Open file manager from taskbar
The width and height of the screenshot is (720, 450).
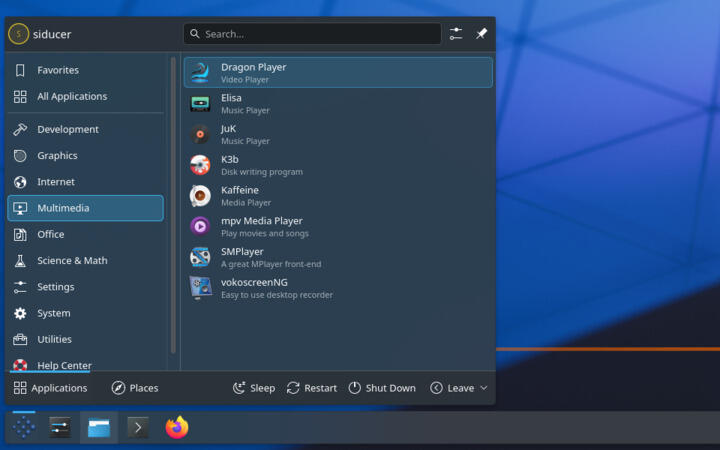[99, 428]
